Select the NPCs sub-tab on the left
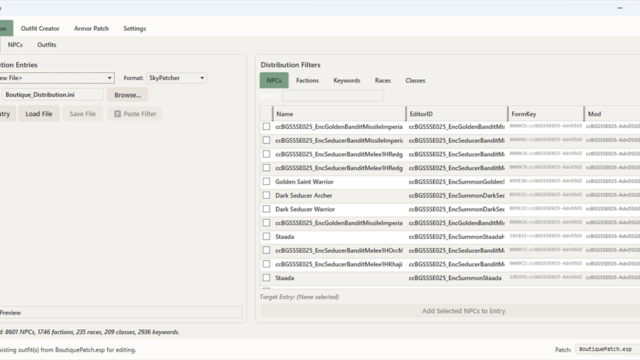The image size is (640, 360). coord(15,45)
